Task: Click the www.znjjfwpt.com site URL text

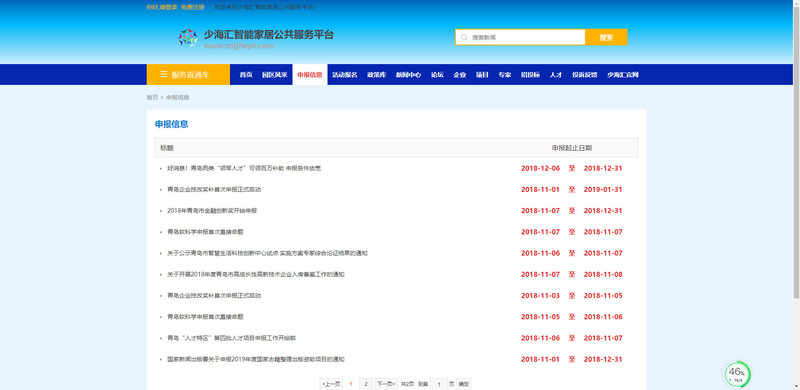Action: (x=239, y=46)
